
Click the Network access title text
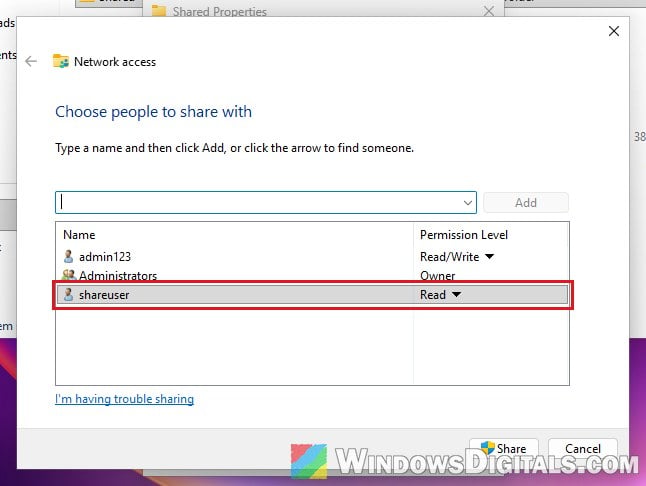click(x=115, y=62)
